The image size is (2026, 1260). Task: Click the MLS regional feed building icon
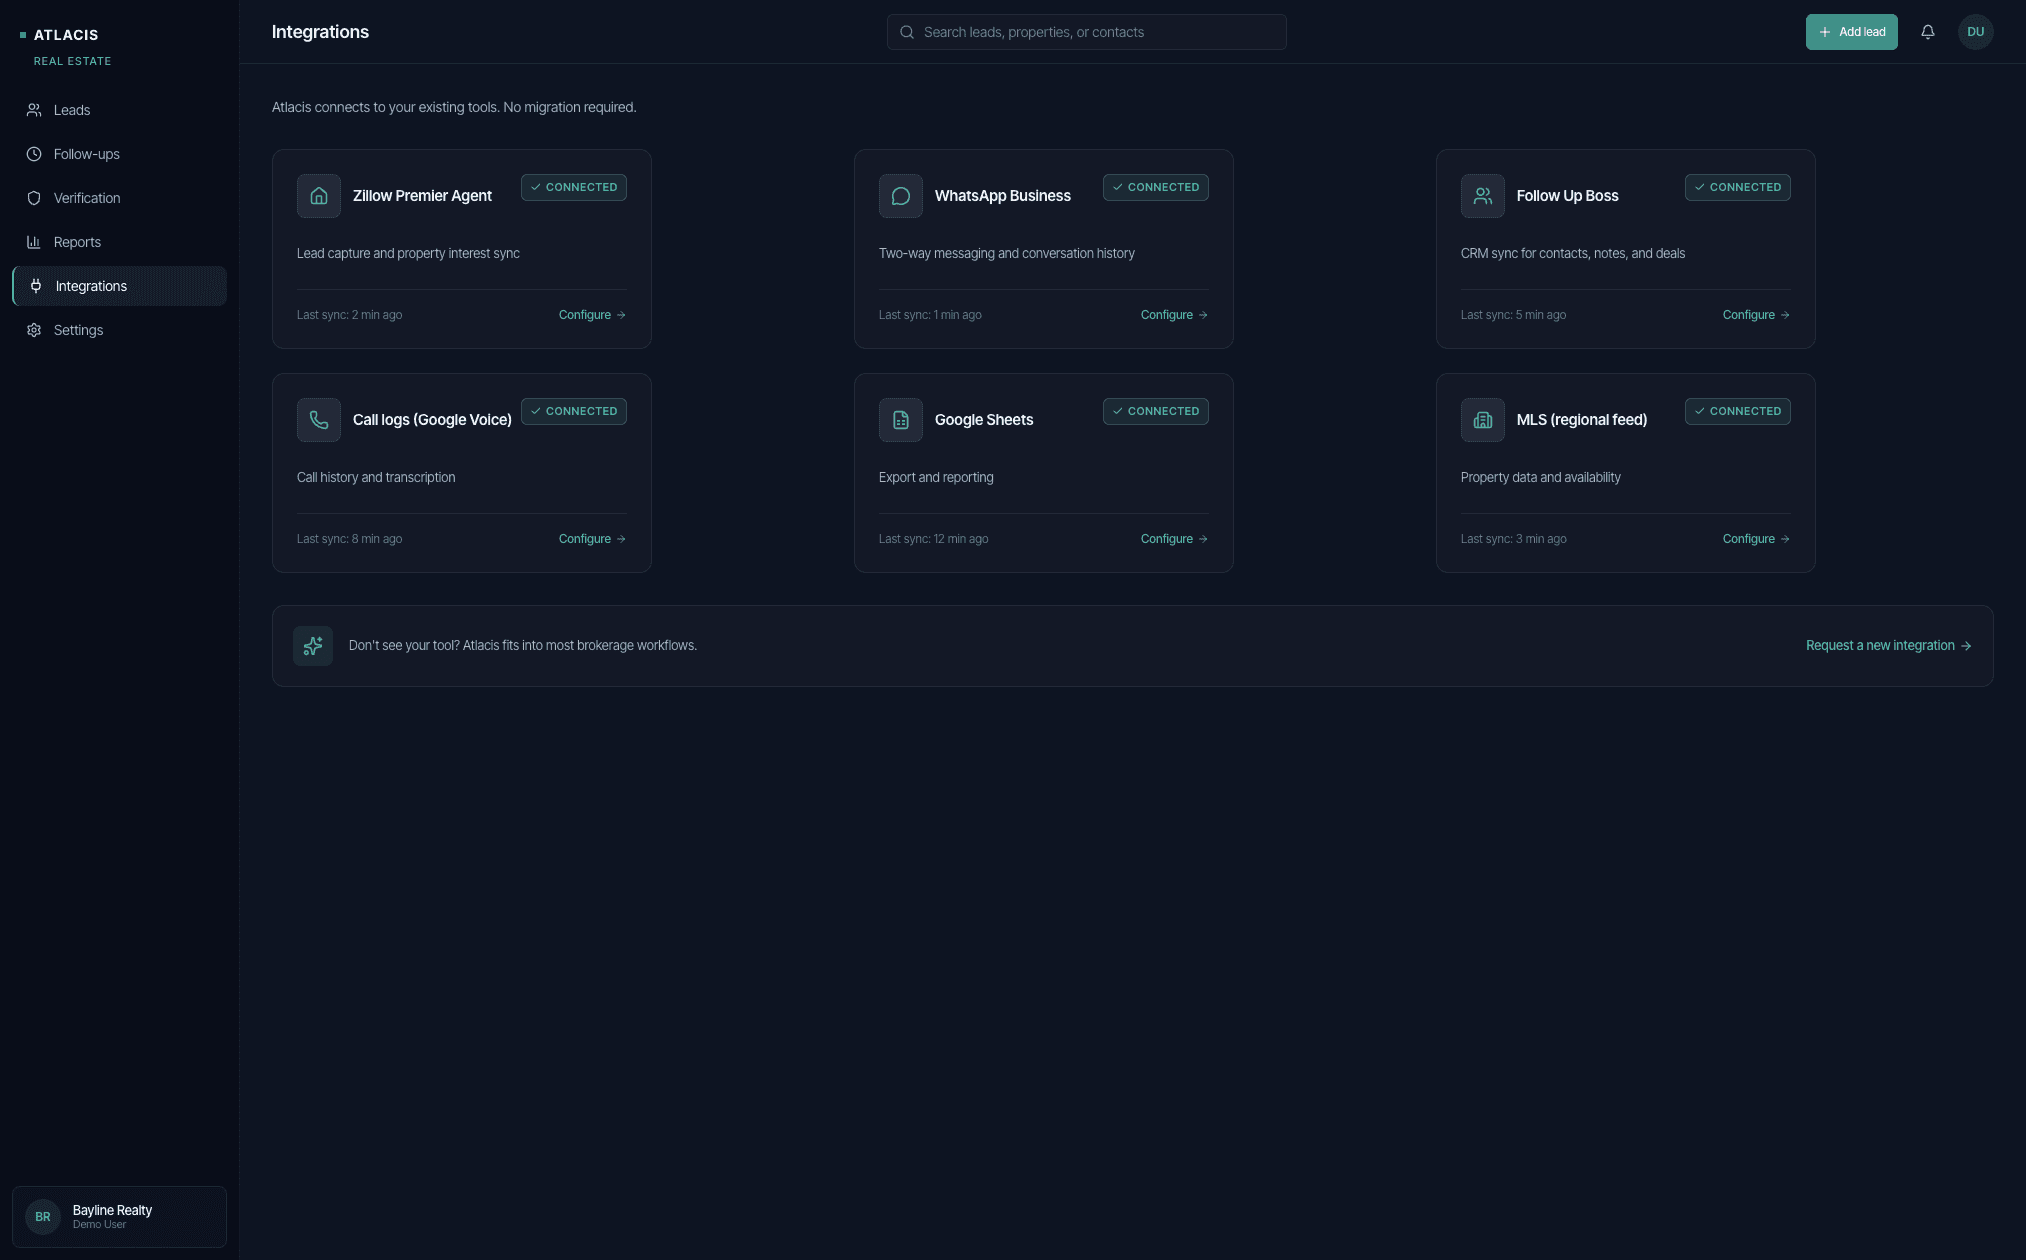pos(1482,420)
